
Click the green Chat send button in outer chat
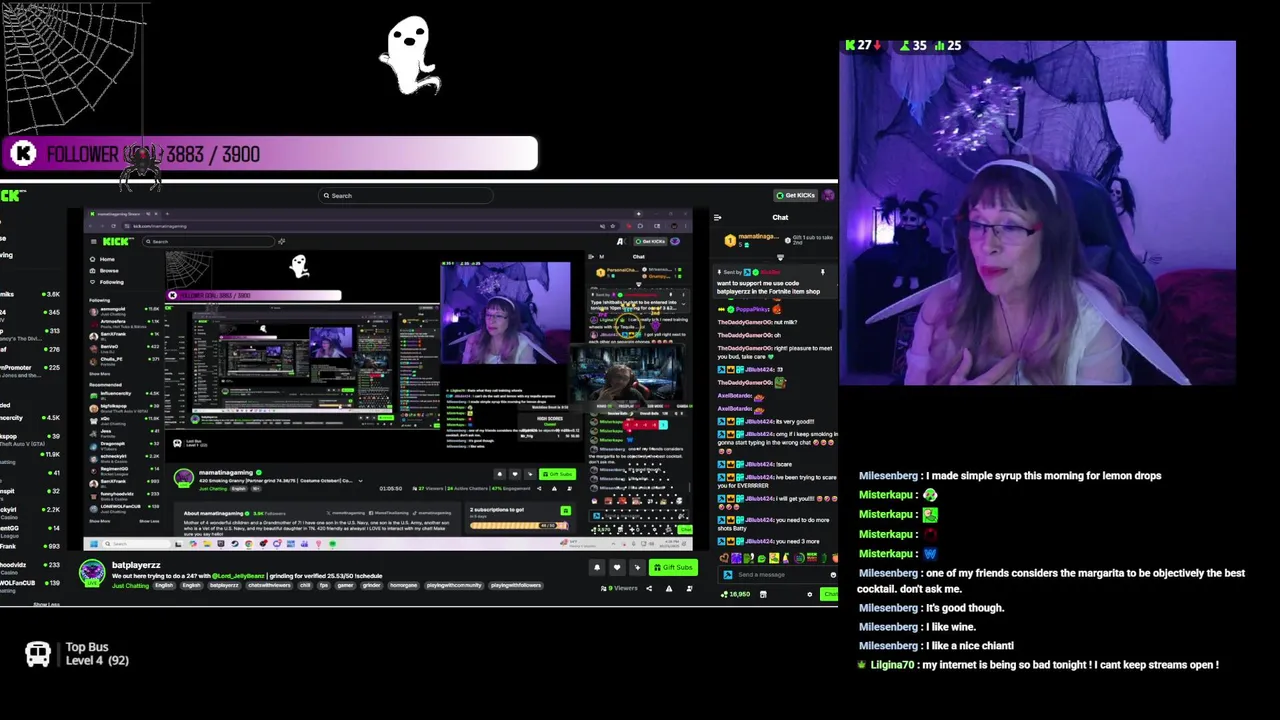(829, 594)
